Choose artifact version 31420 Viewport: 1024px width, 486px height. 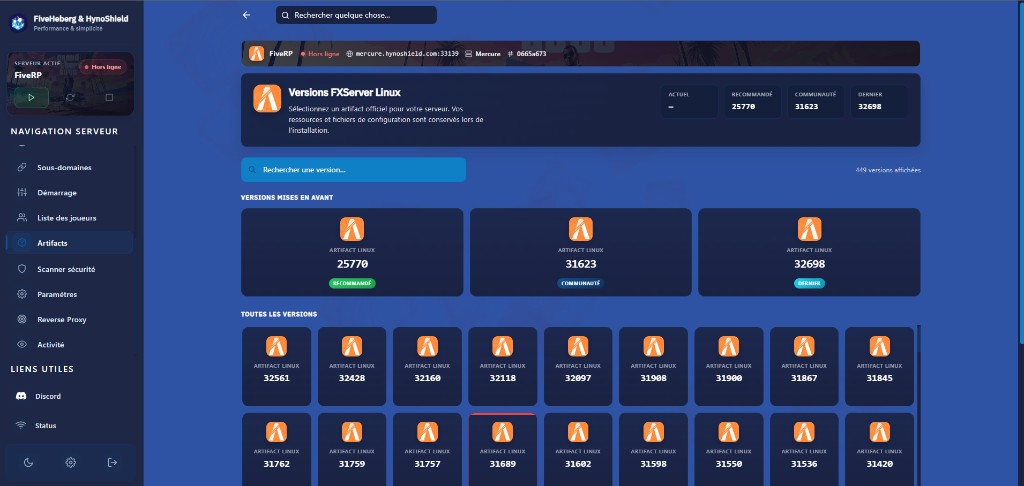(x=879, y=449)
